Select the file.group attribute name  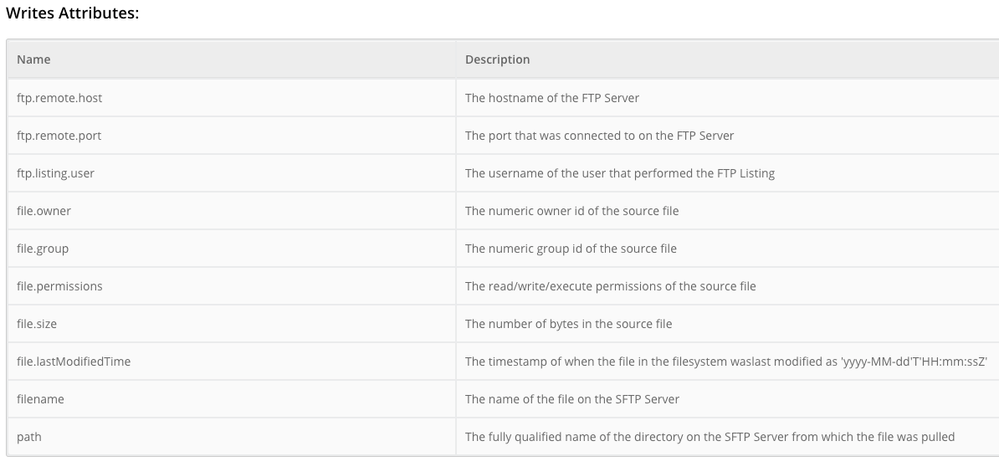tap(43, 248)
